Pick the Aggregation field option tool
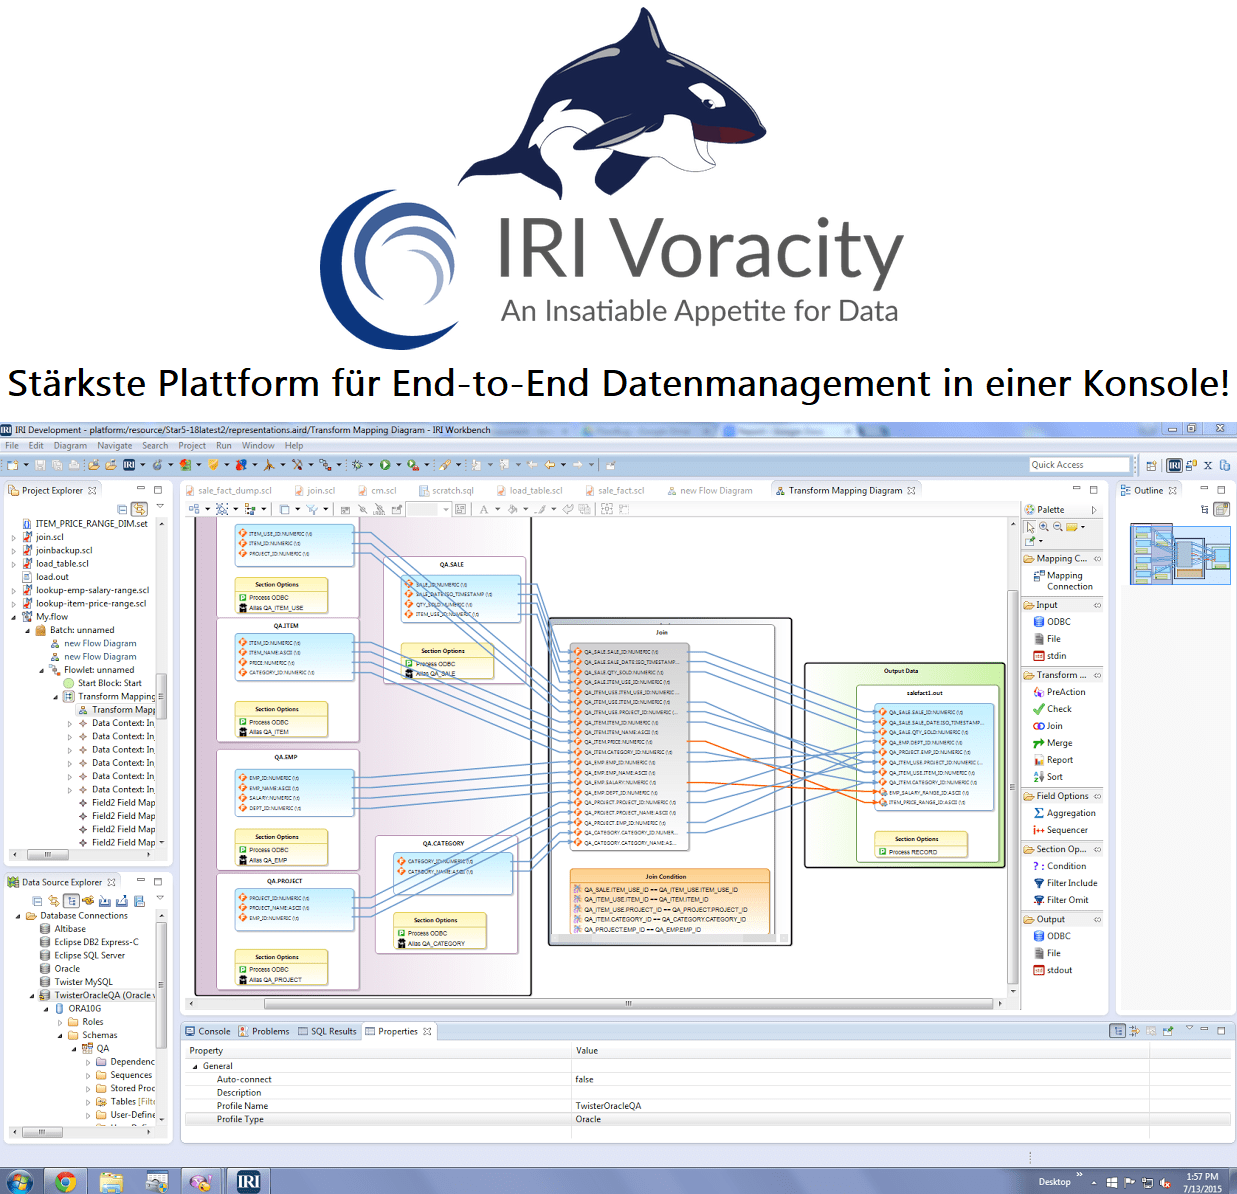The height and width of the screenshot is (1194, 1237). [x=1064, y=813]
